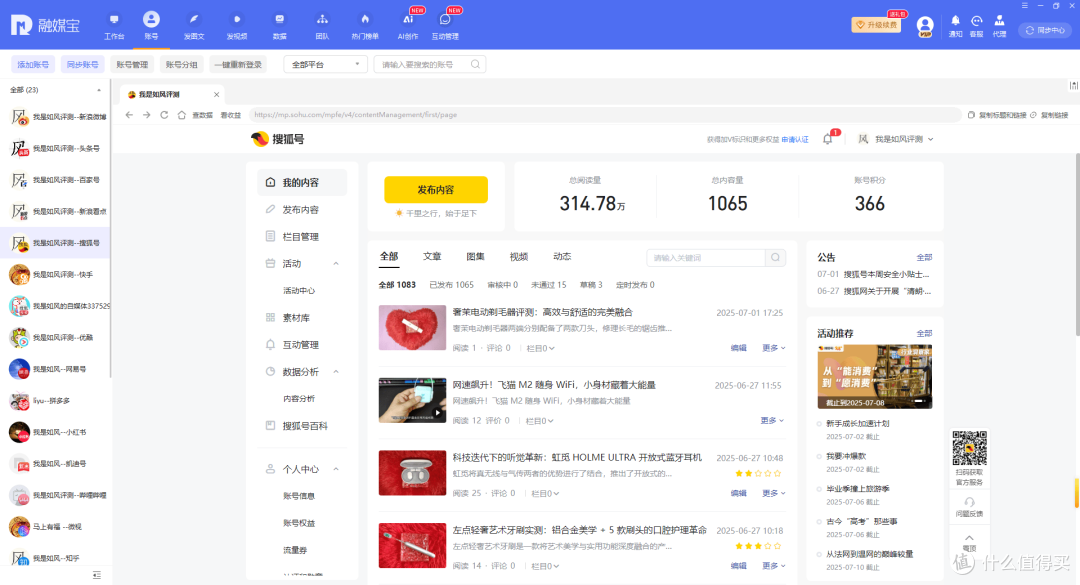Collapse the 数据分析 sidebar section
The height and width of the screenshot is (585, 1080).
click(336, 372)
